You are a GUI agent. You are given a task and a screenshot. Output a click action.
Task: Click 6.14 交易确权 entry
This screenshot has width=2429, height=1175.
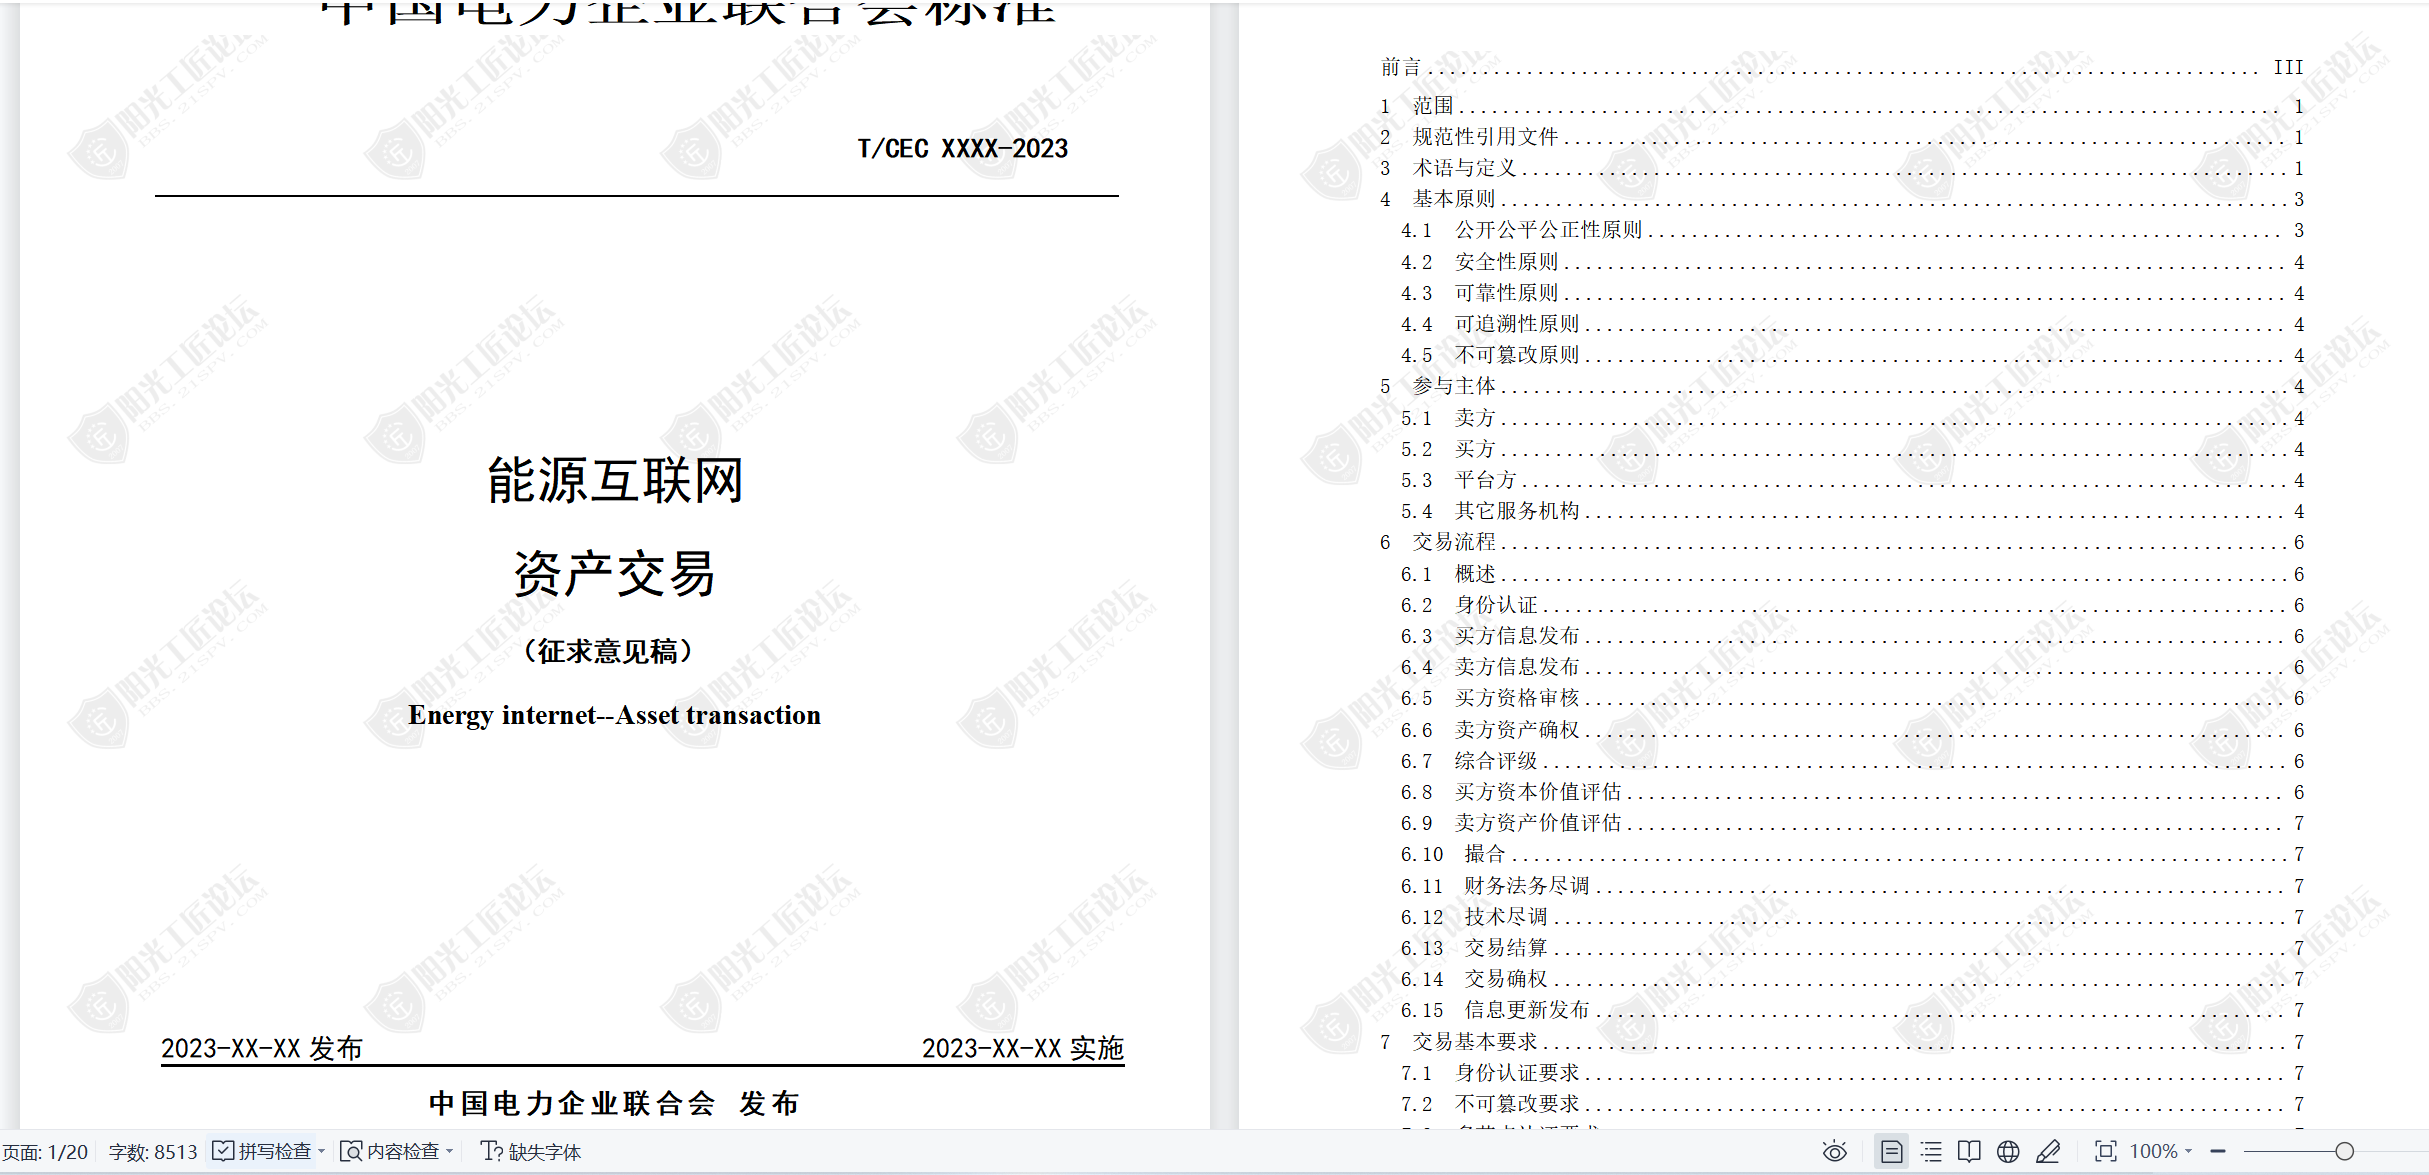[1852, 979]
